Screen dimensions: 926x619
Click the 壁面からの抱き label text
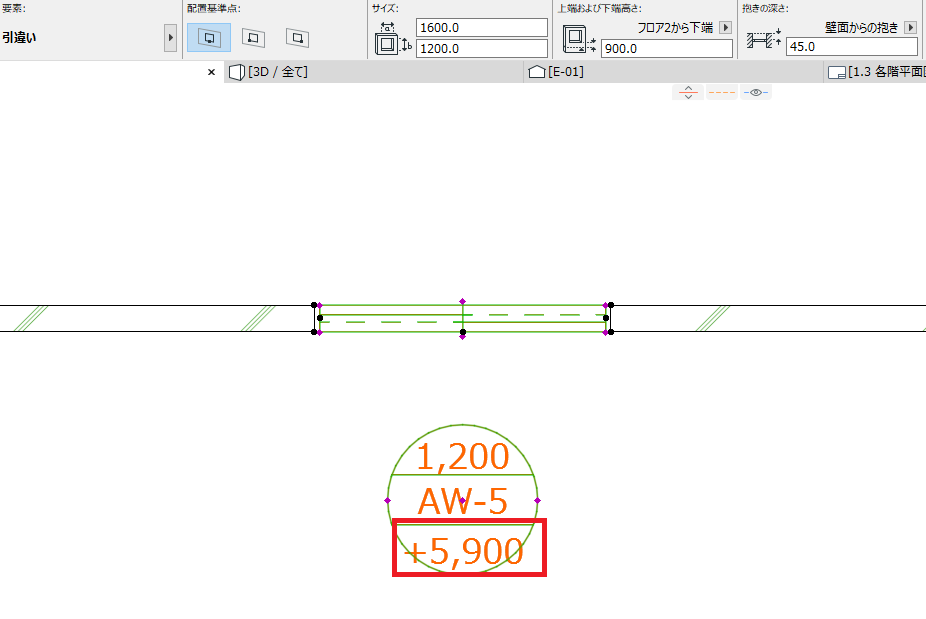862,28
